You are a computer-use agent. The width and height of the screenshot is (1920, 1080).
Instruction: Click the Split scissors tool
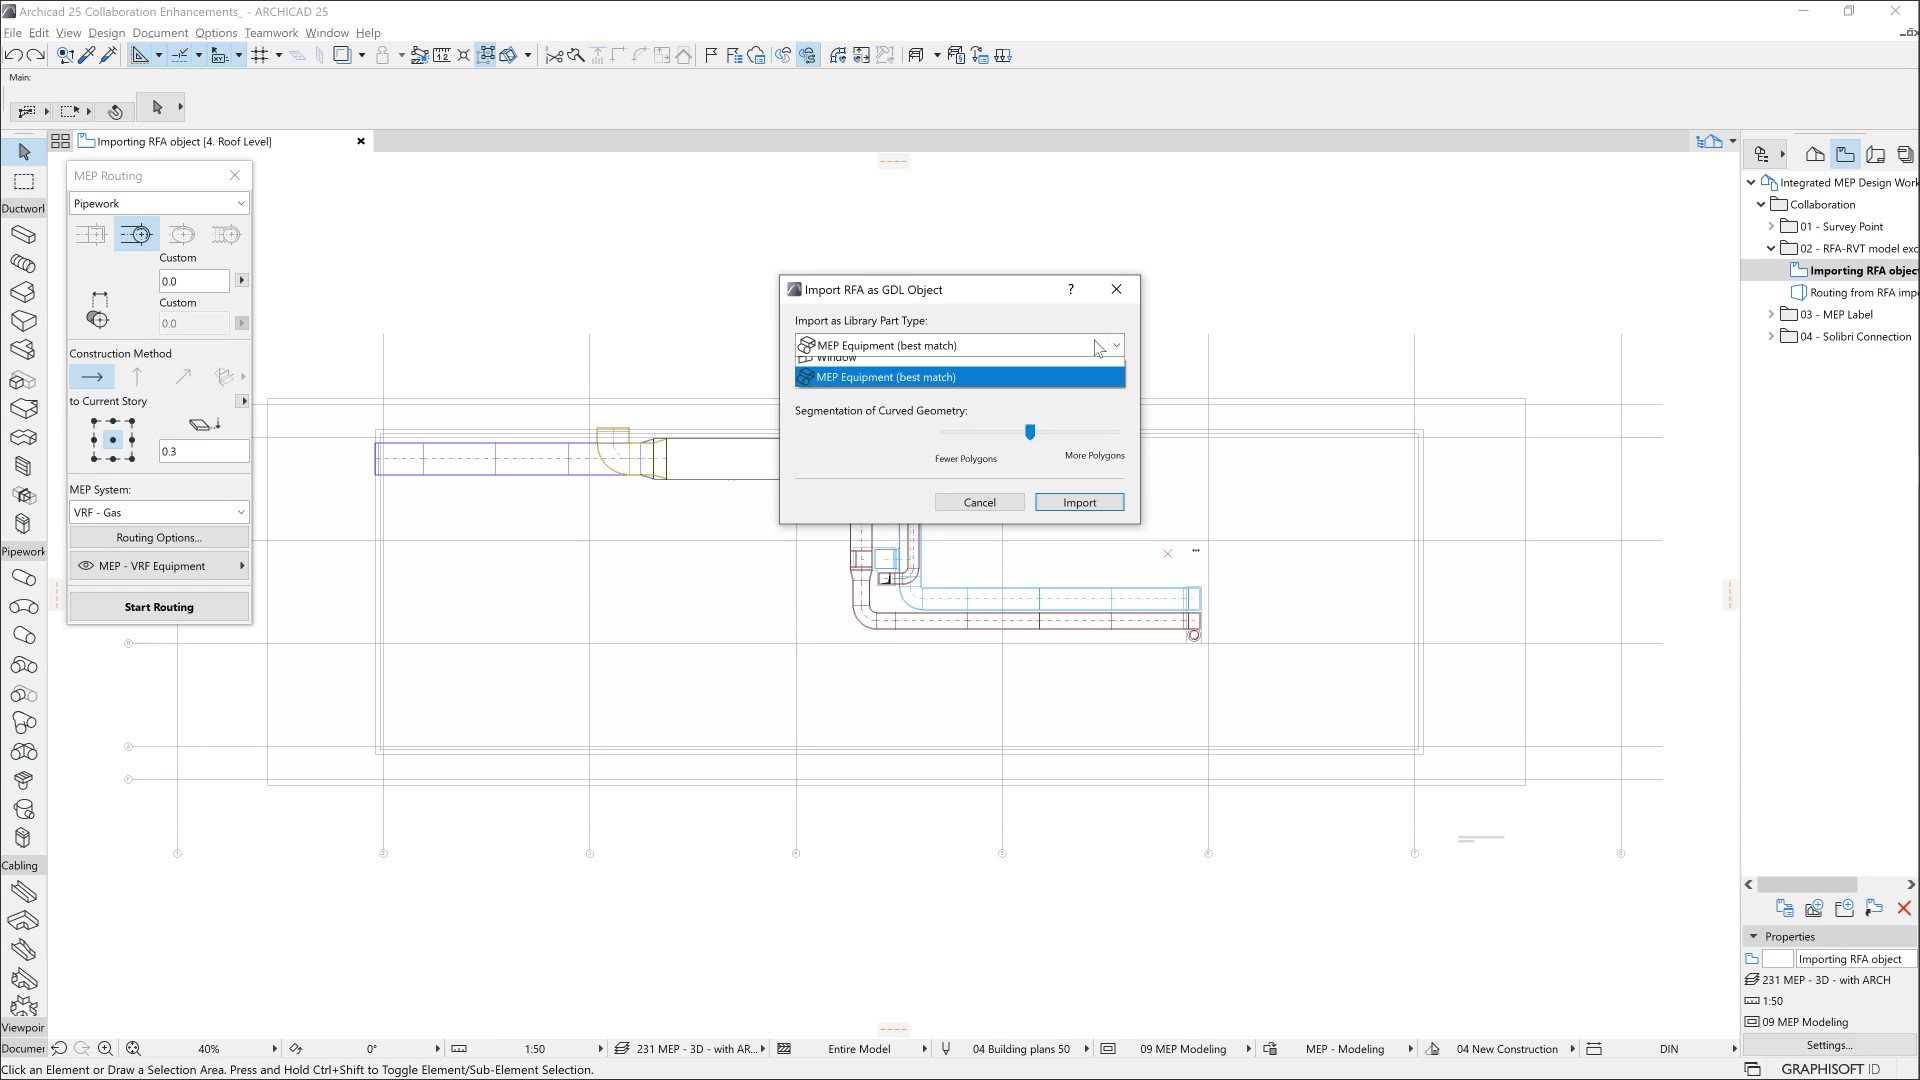click(x=554, y=55)
